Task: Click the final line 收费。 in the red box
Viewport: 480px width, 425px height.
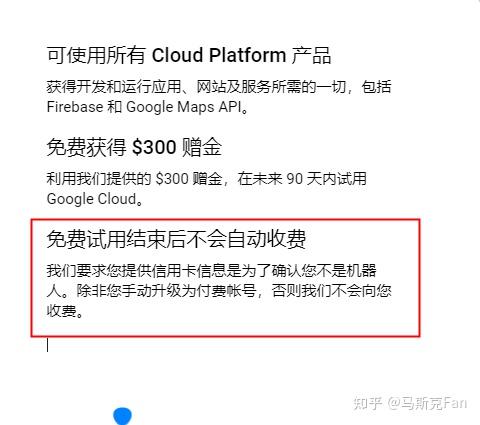Action: (65, 311)
